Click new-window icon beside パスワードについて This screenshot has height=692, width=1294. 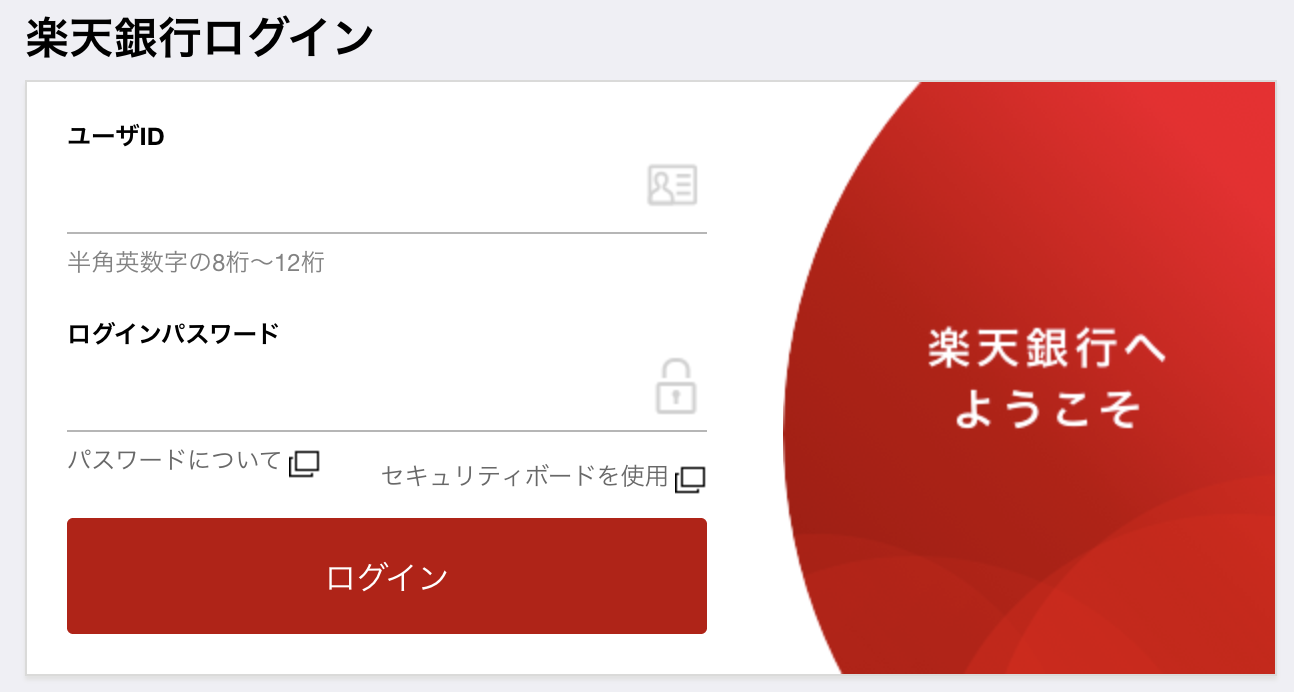coord(304,463)
